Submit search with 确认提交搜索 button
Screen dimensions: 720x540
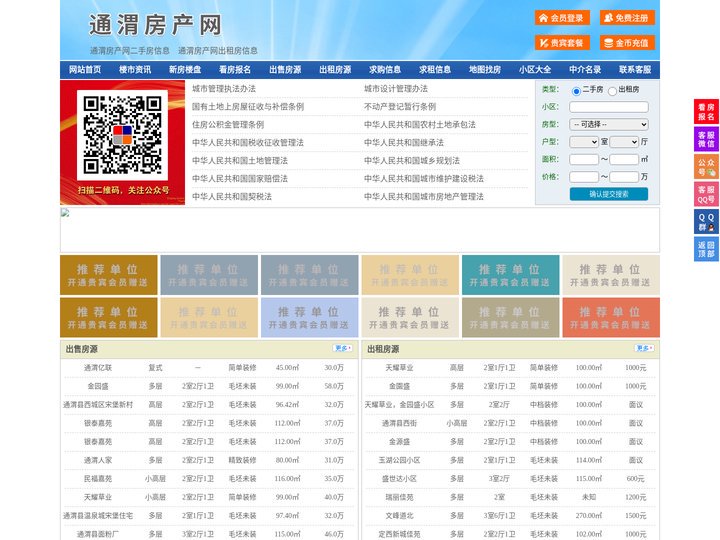(609, 194)
